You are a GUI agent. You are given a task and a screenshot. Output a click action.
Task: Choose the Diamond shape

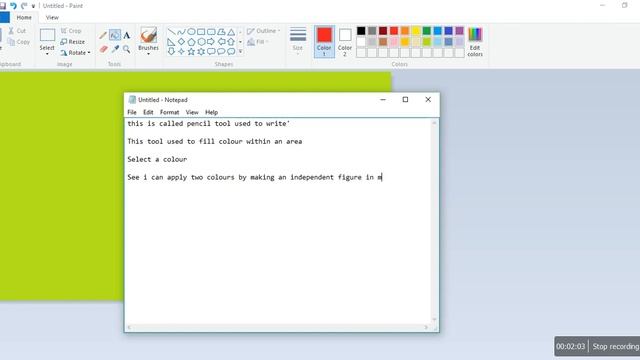click(x=181, y=42)
